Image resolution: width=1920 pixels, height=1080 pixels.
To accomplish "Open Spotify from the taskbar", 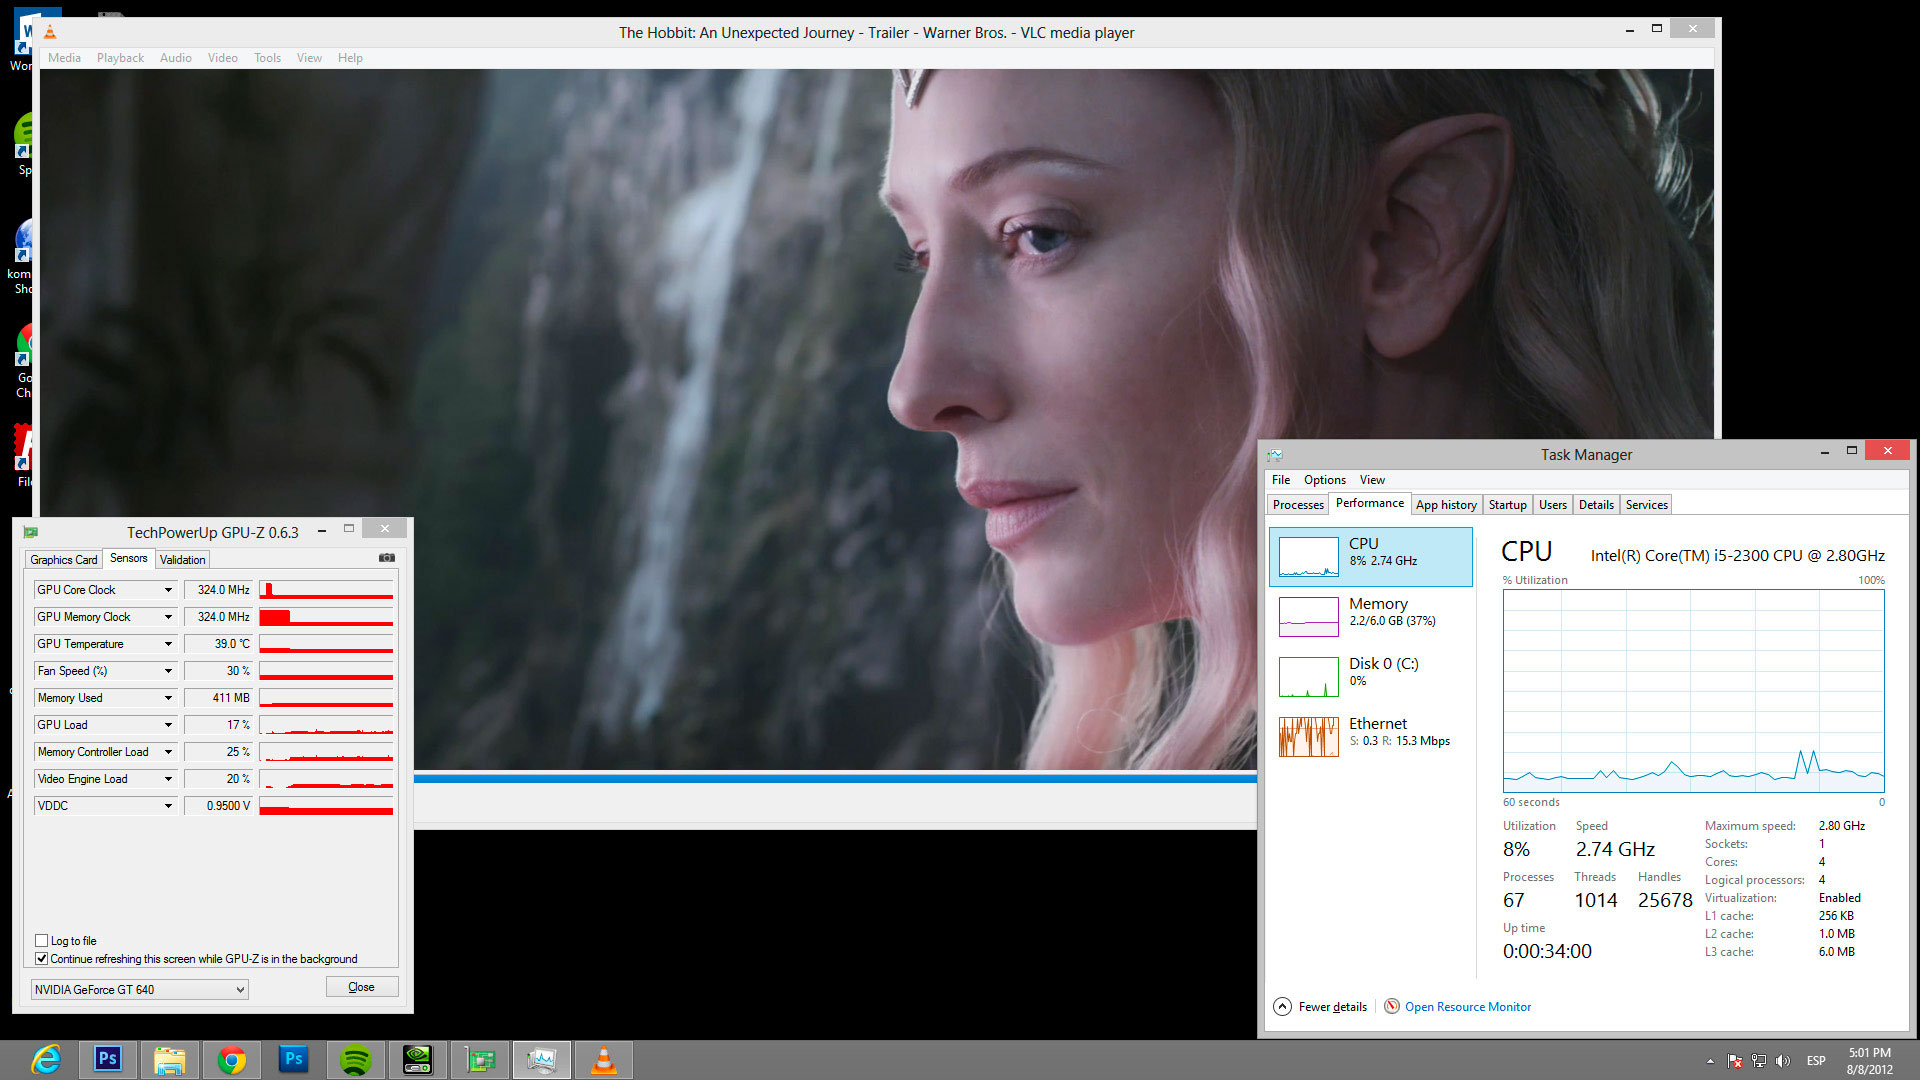I will [x=355, y=1059].
